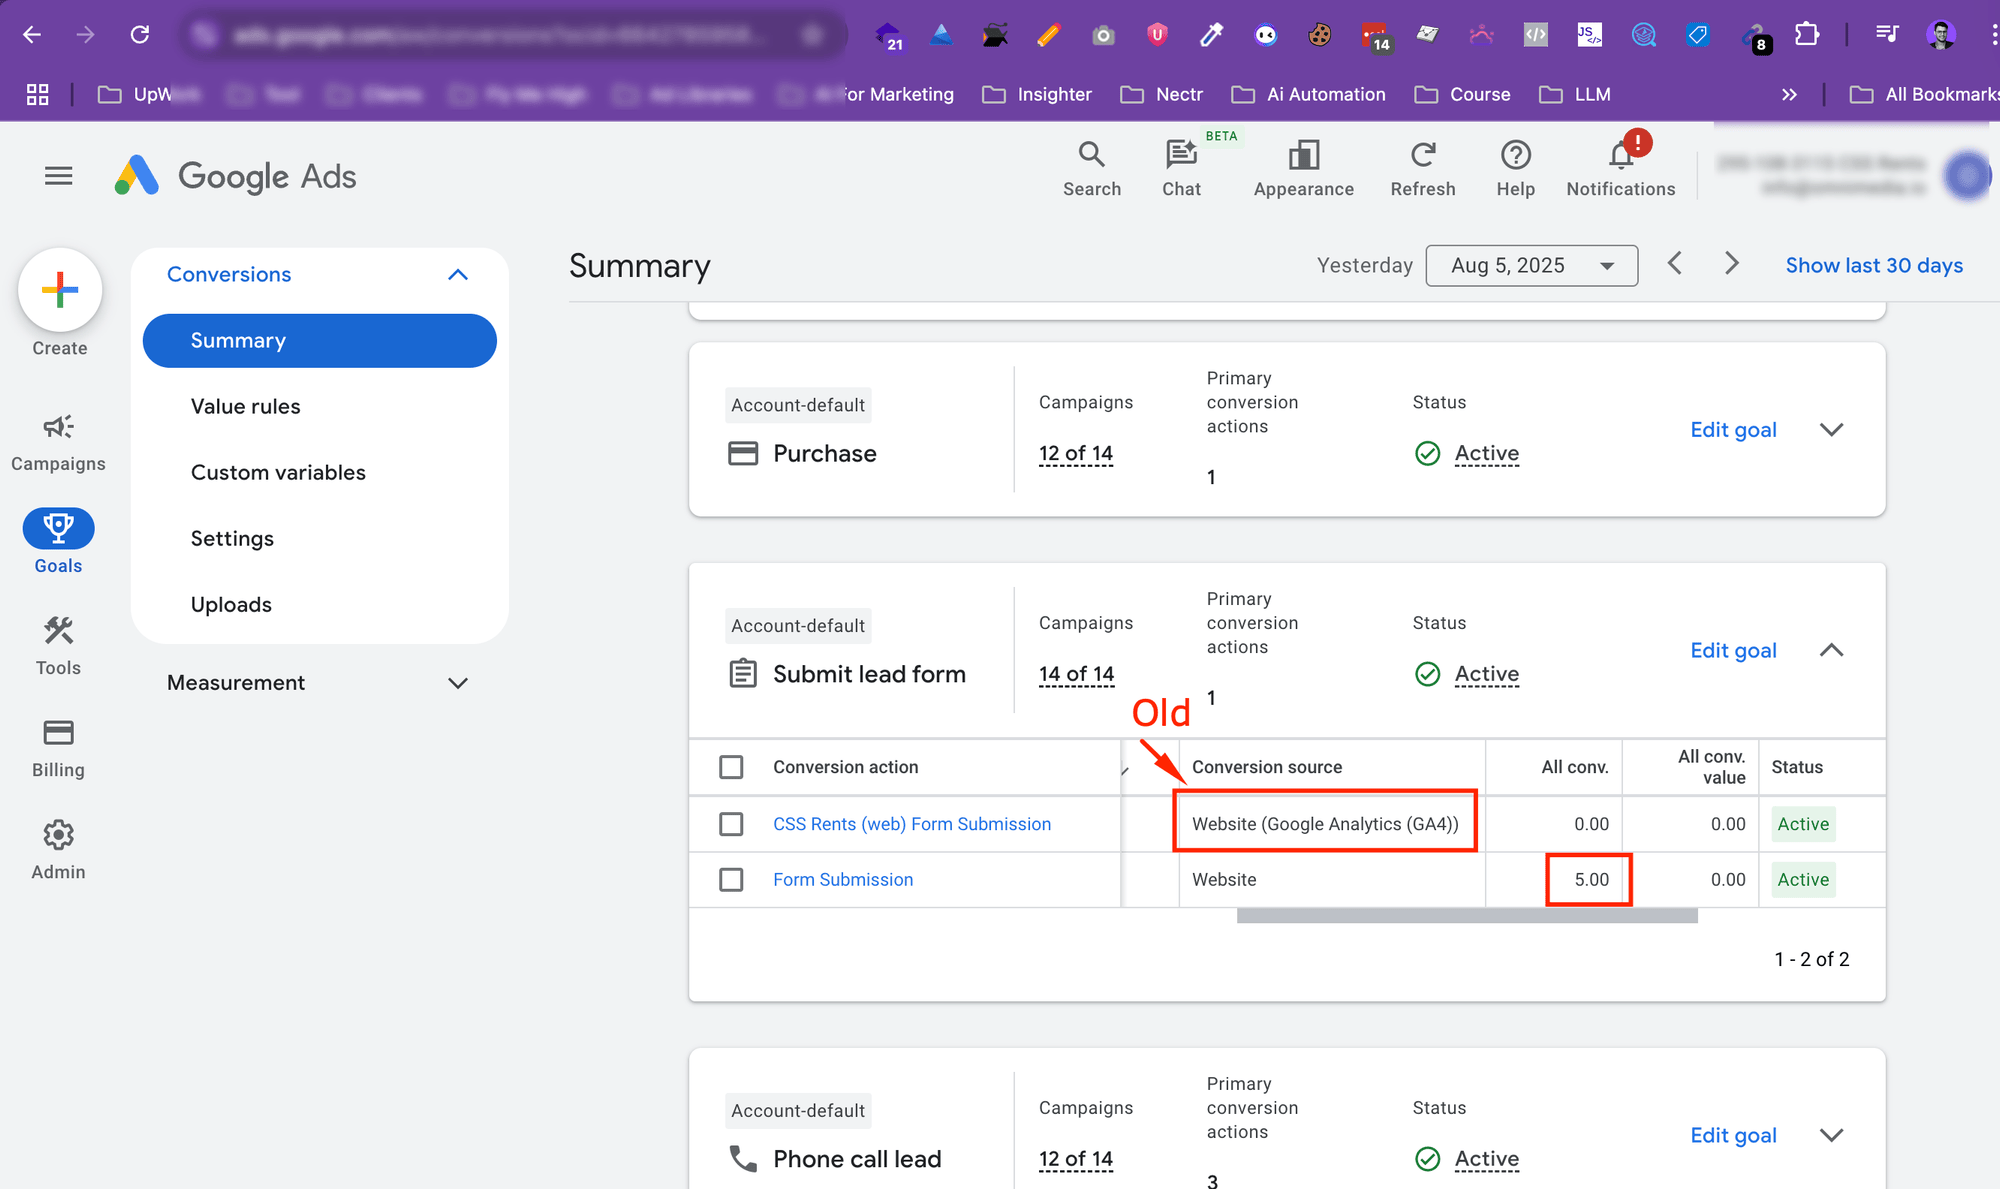Go back in browser

[x=32, y=35]
